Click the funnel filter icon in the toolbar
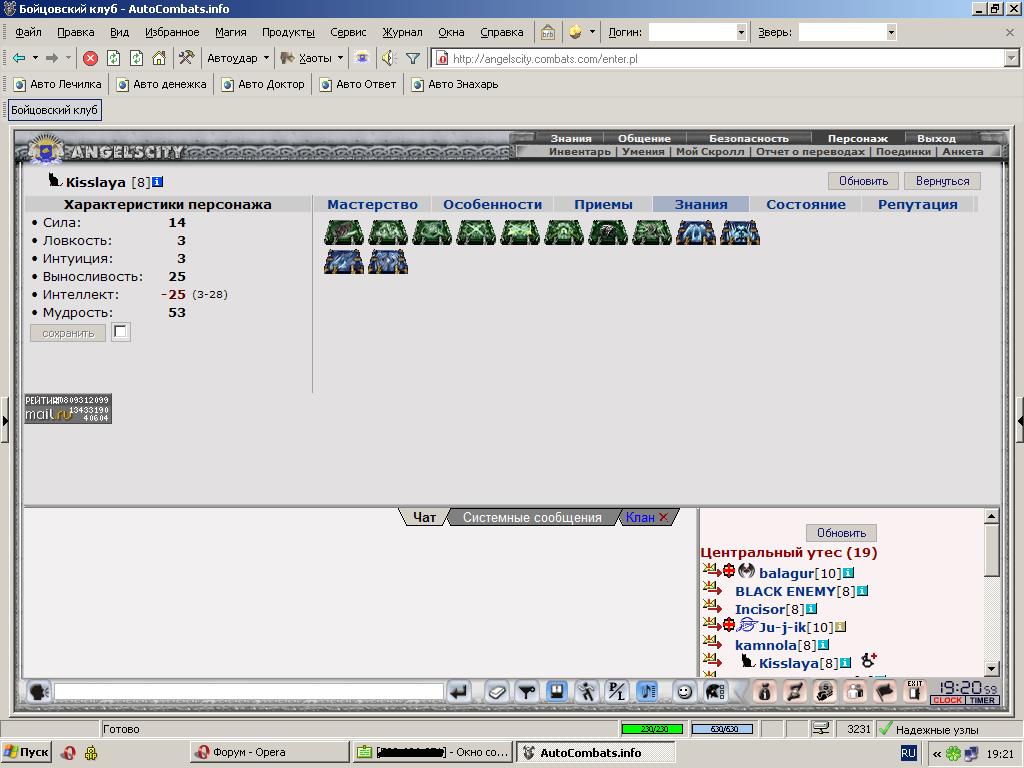This screenshot has height=768, width=1024. click(x=413, y=59)
